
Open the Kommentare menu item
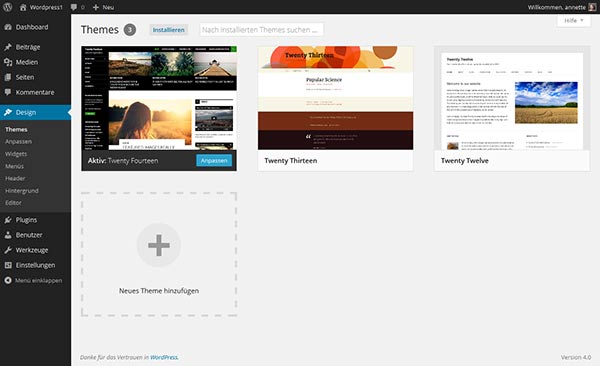[x=35, y=92]
